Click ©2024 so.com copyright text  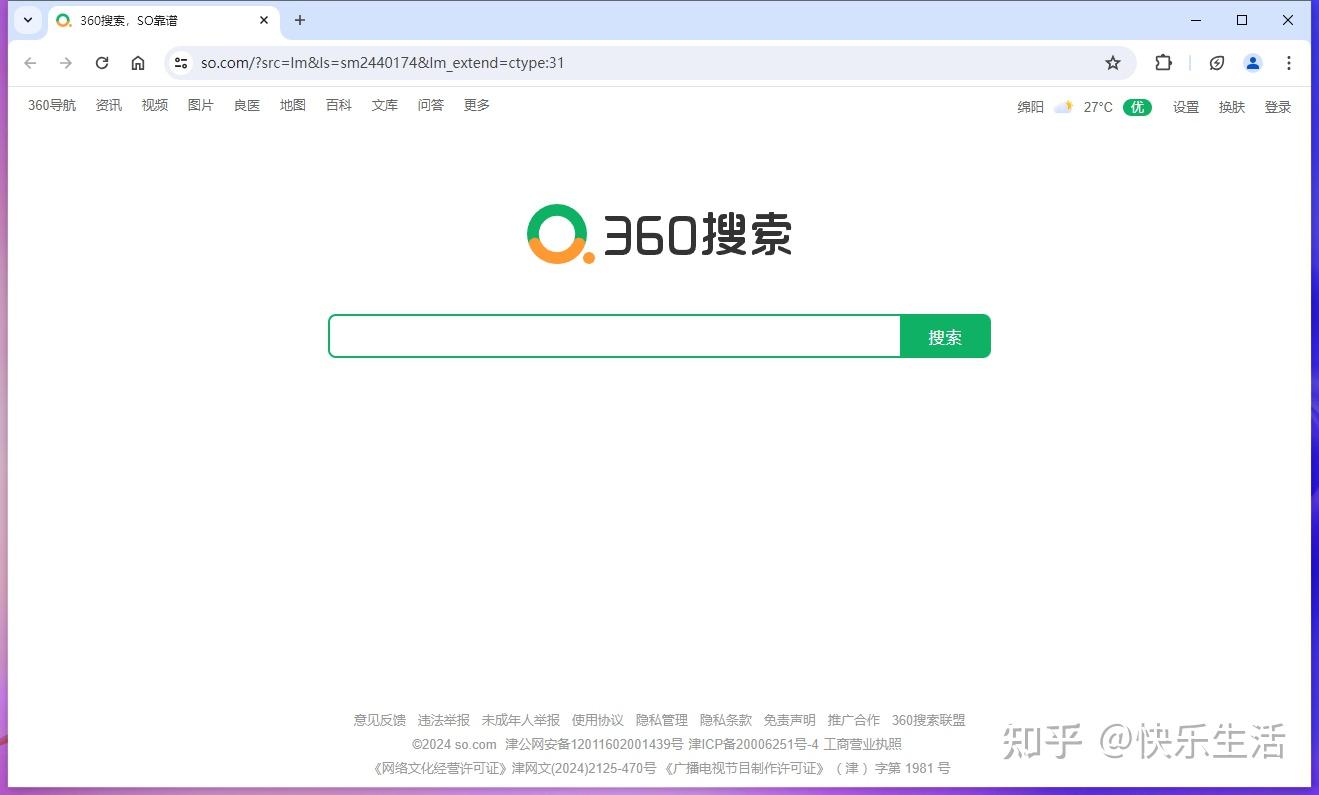click(x=454, y=744)
